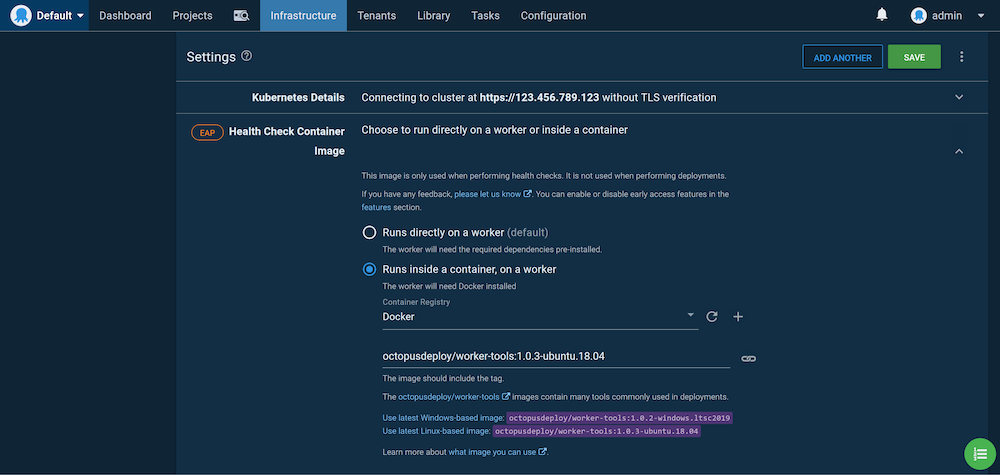Use latest Linux-based image link
This screenshot has height=475, width=1000.
point(437,432)
